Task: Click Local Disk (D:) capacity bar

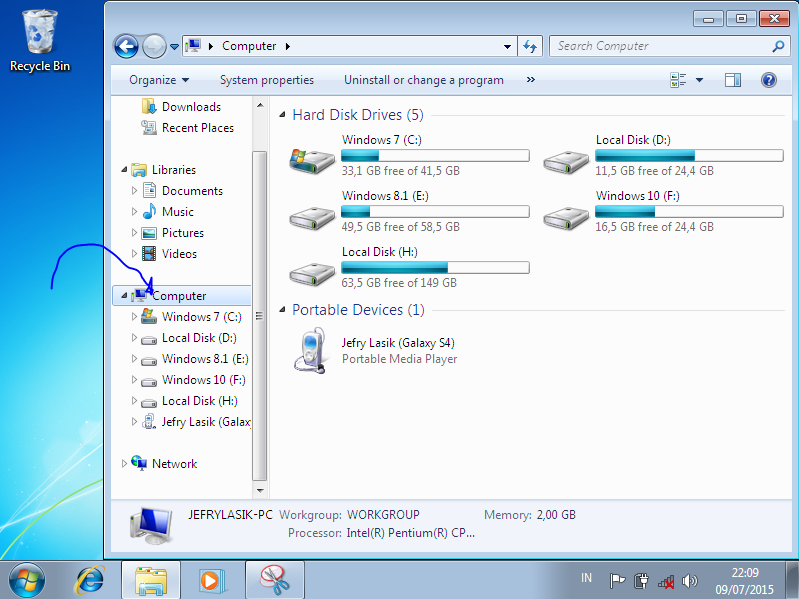Action: click(689, 155)
